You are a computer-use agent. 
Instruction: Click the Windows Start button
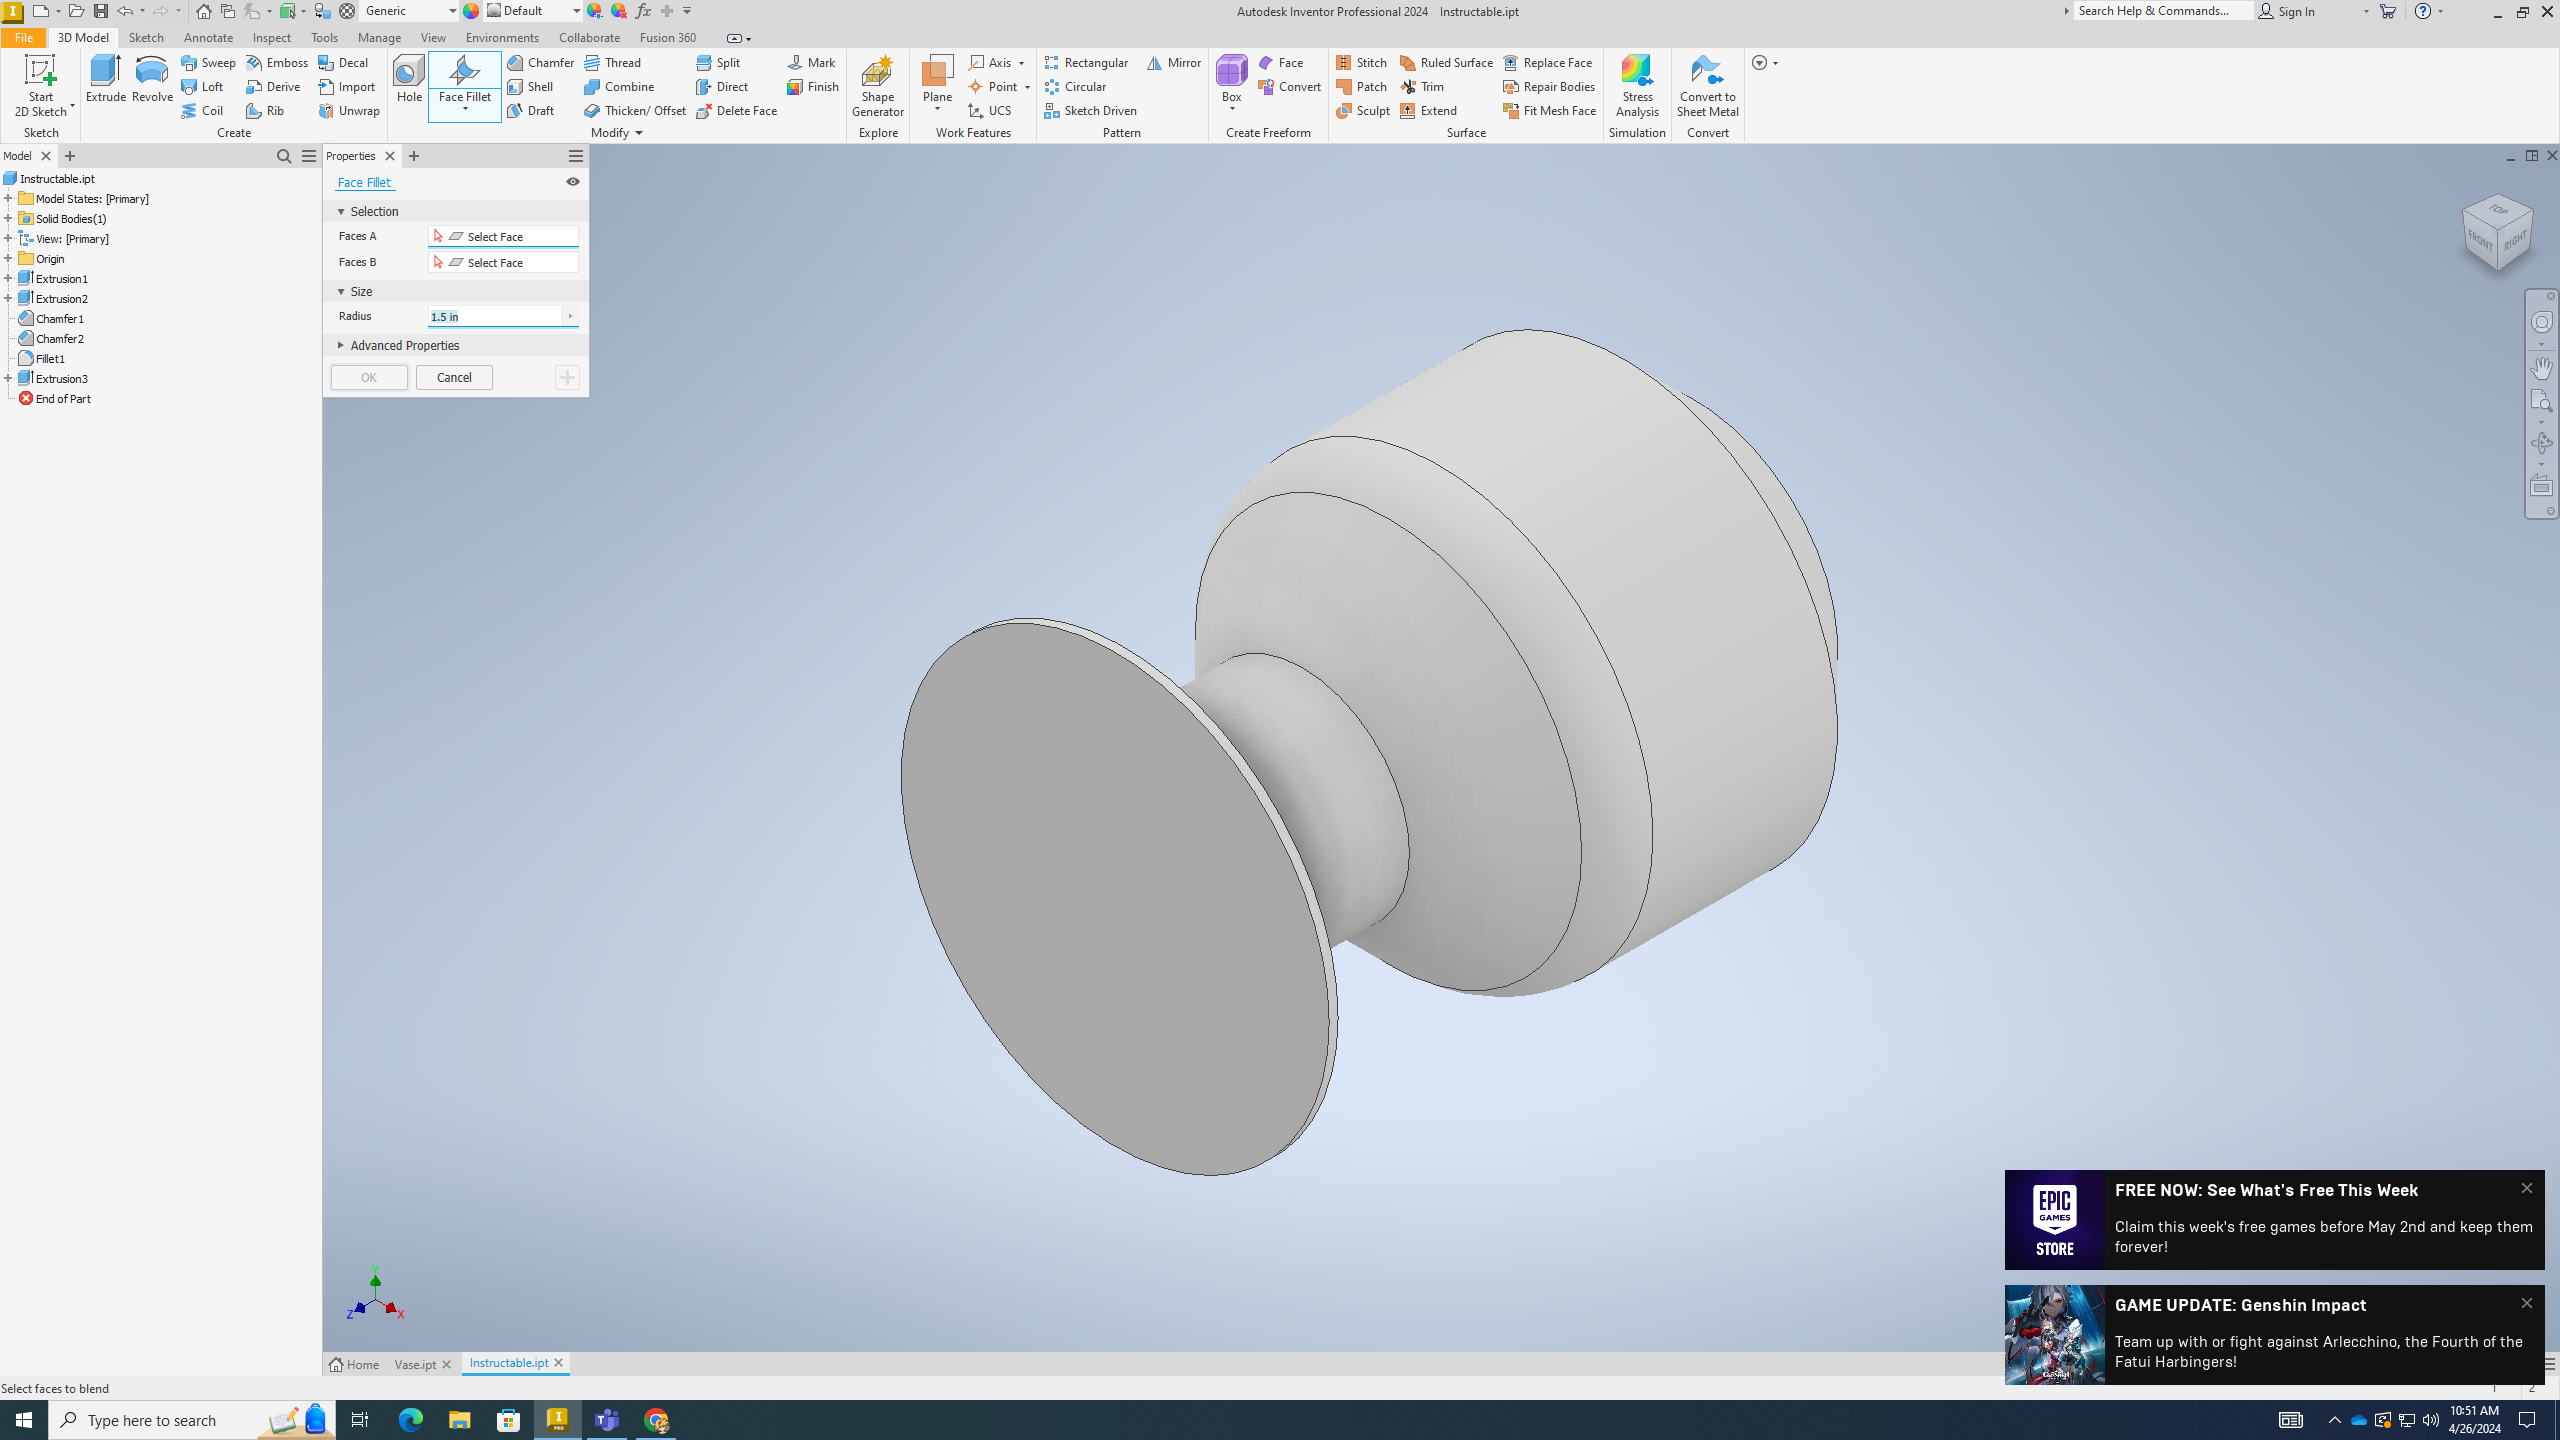click(x=24, y=1420)
